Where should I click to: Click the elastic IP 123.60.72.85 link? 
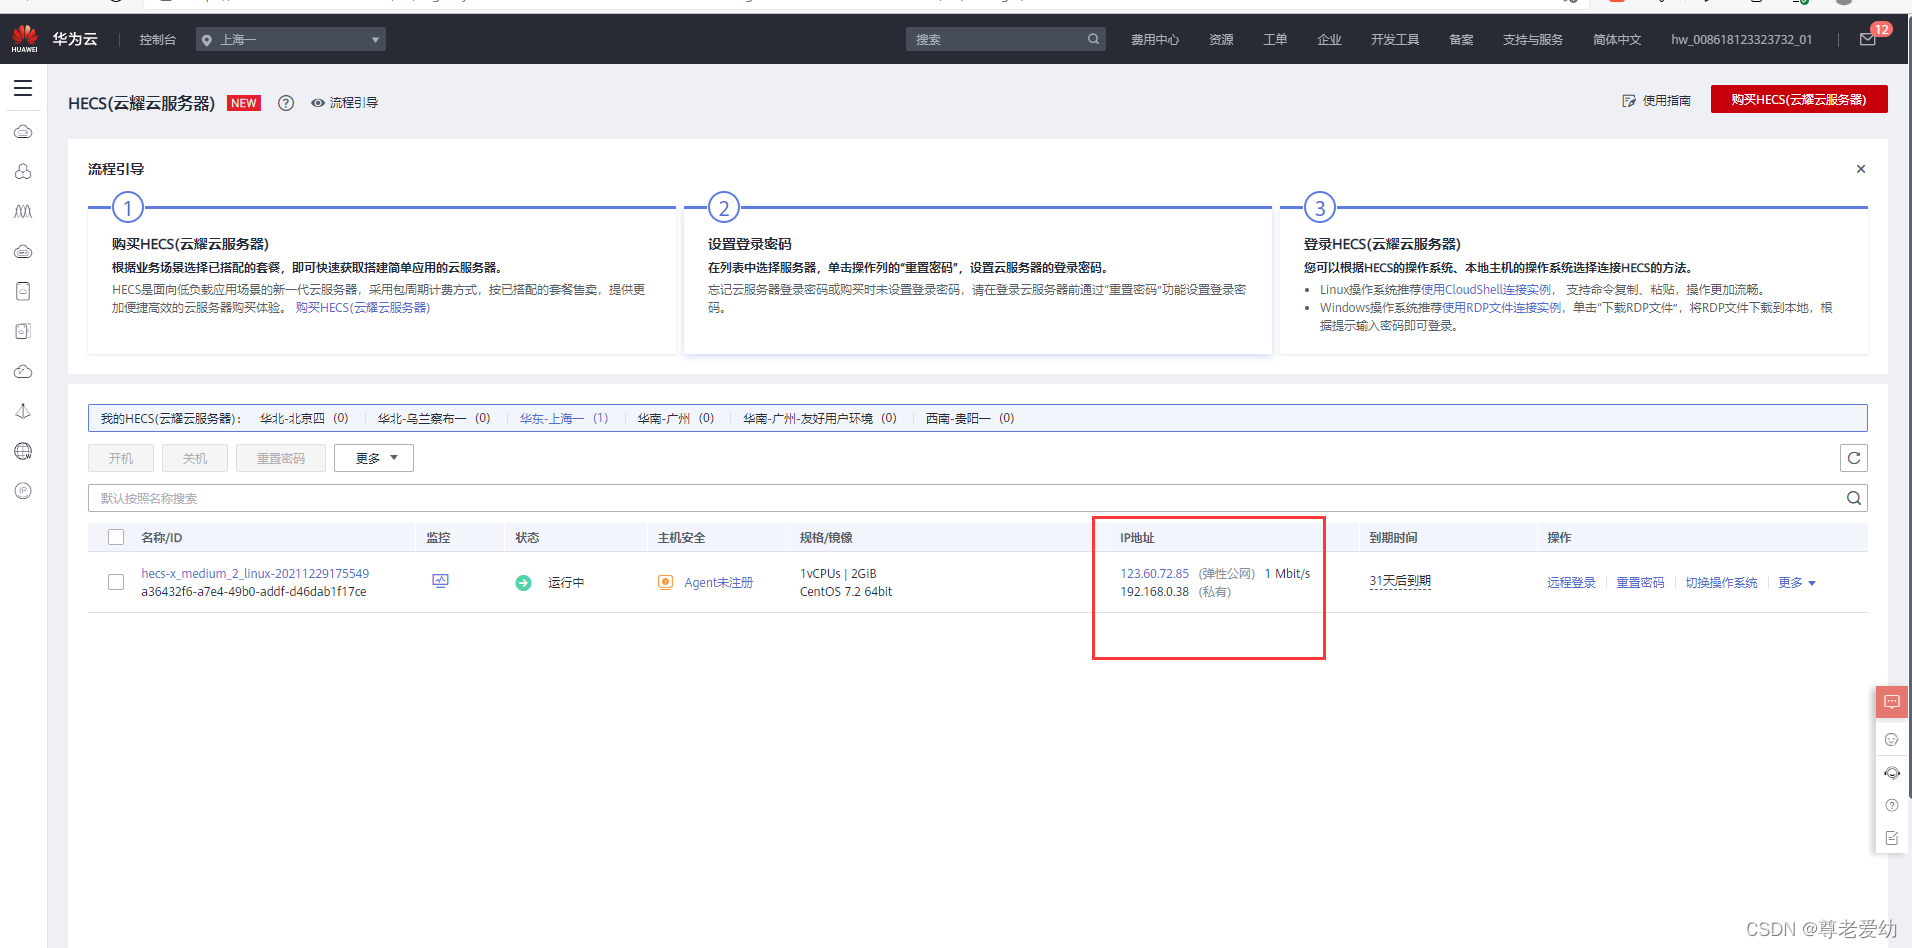pos(1155,574)
